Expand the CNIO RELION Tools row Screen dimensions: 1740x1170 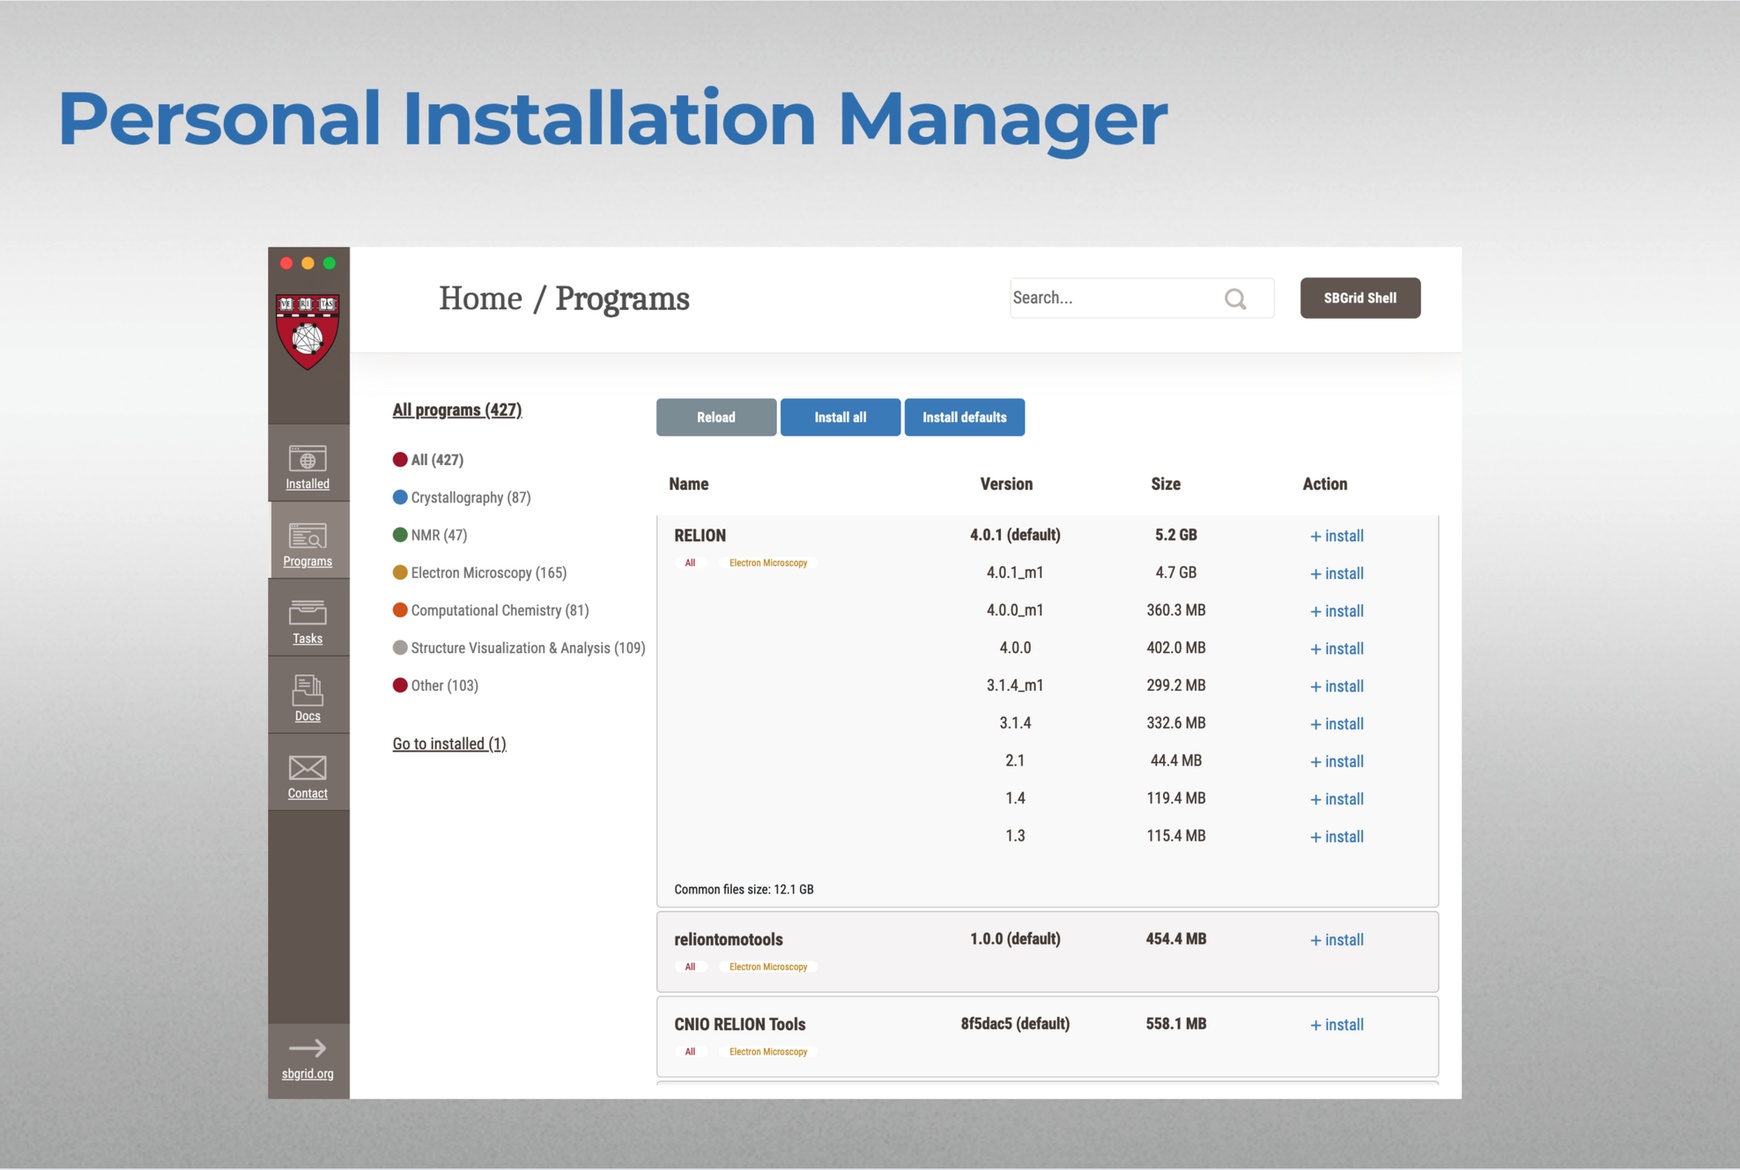pos(739,1024)
